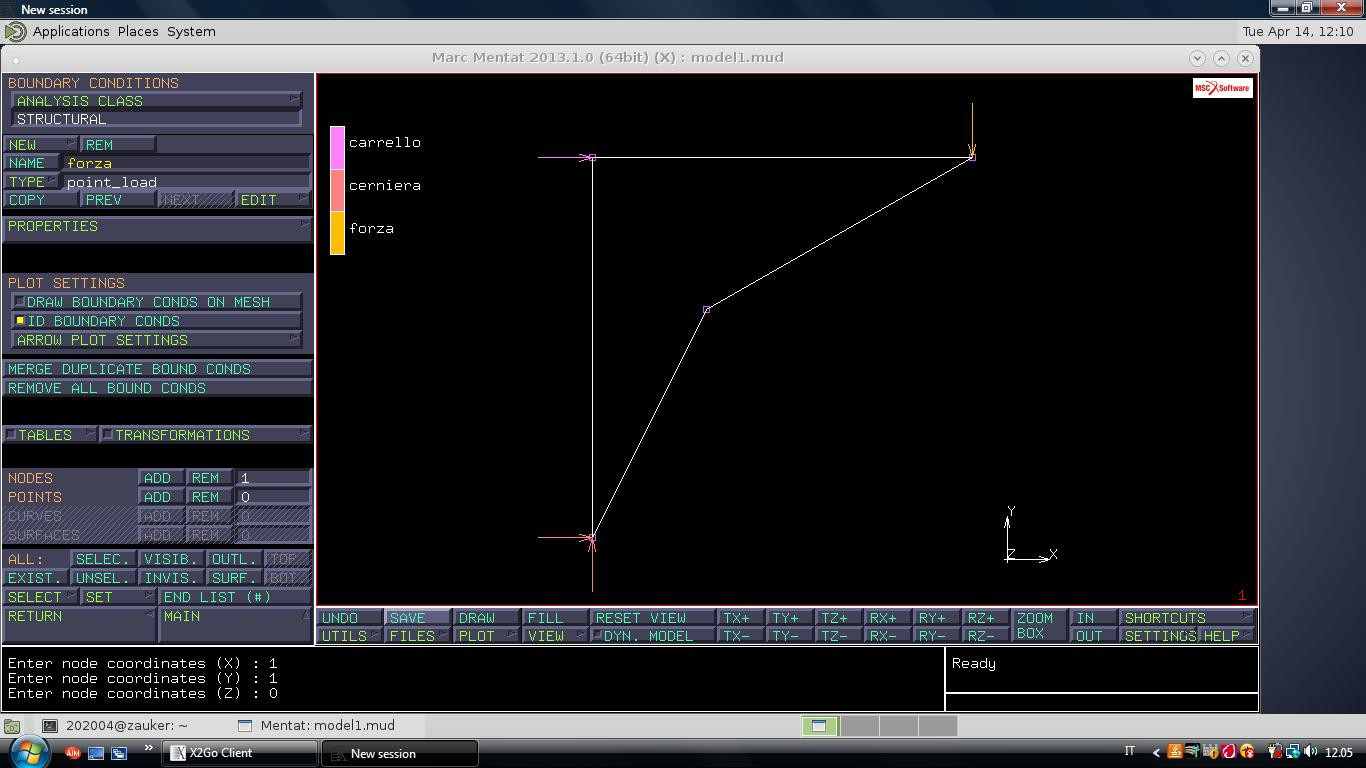Click EDIT boundary condition button
This screenshot has width=1366, height=768.
(x=273, y=200)
